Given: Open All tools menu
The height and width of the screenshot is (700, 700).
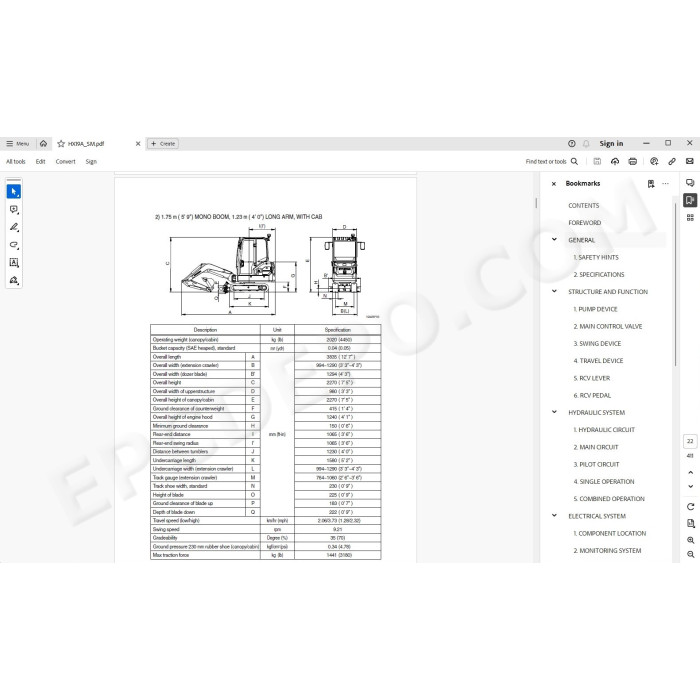Looking at the screenshot, I should (16, 162).
